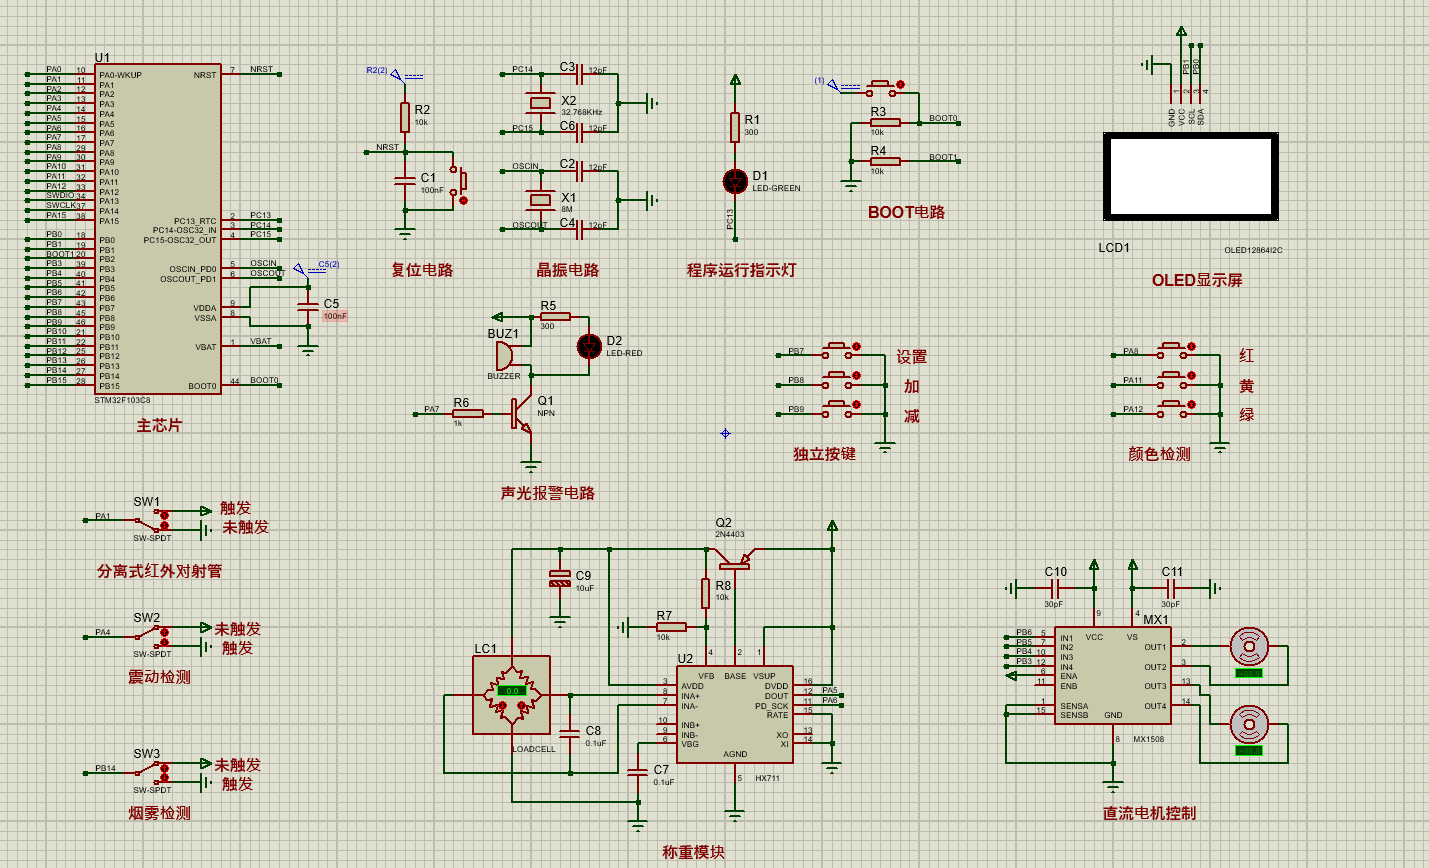Viewport: 1429px width, 868px height.
Task: Click the 烟雾检测 label
Action: (x=159, y=813)
